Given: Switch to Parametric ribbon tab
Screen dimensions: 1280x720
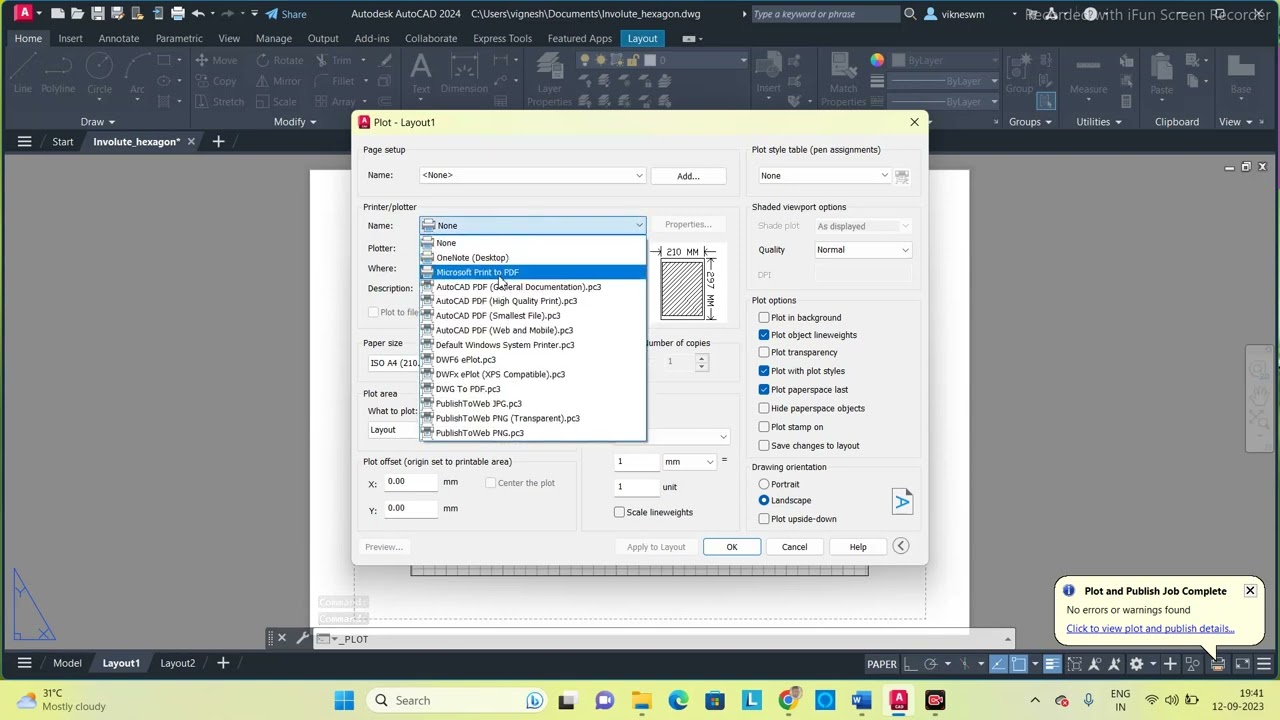Looking at the screenshot, I should pyautogui.click(x=179, y=38).
